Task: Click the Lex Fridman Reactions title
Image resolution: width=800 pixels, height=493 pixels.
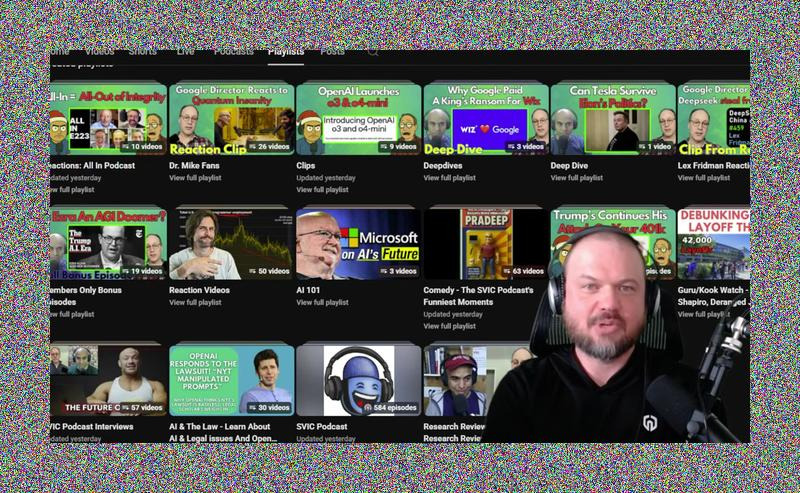Action: coord(713,165)
